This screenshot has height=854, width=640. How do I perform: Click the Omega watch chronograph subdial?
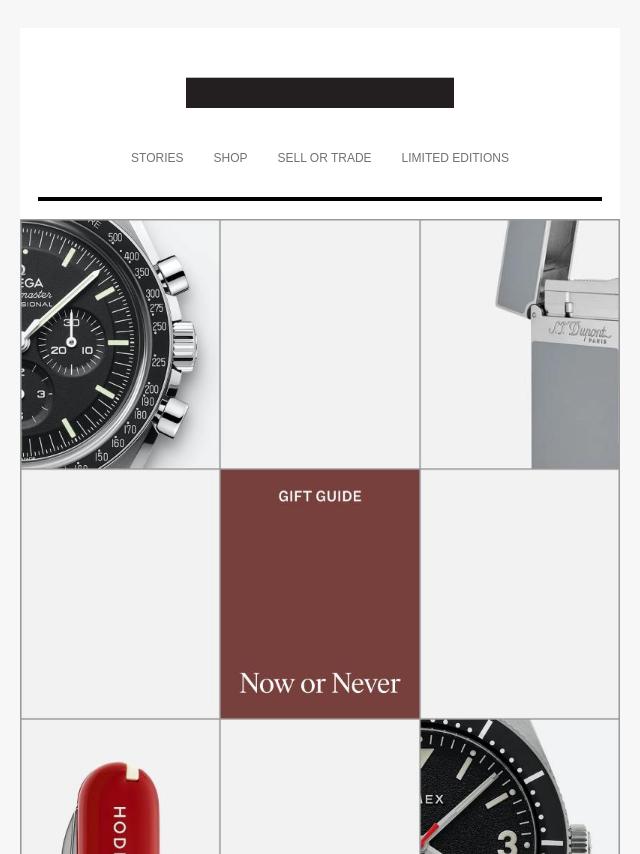coord(71,342)
